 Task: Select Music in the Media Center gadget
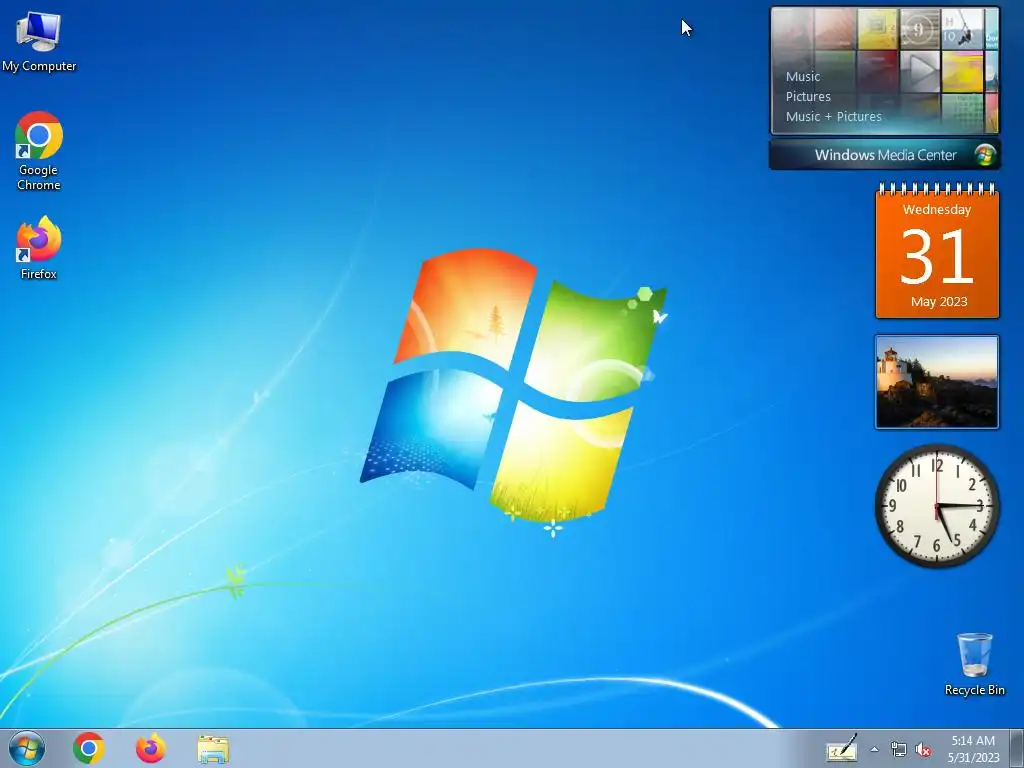(x=803, y=76)
